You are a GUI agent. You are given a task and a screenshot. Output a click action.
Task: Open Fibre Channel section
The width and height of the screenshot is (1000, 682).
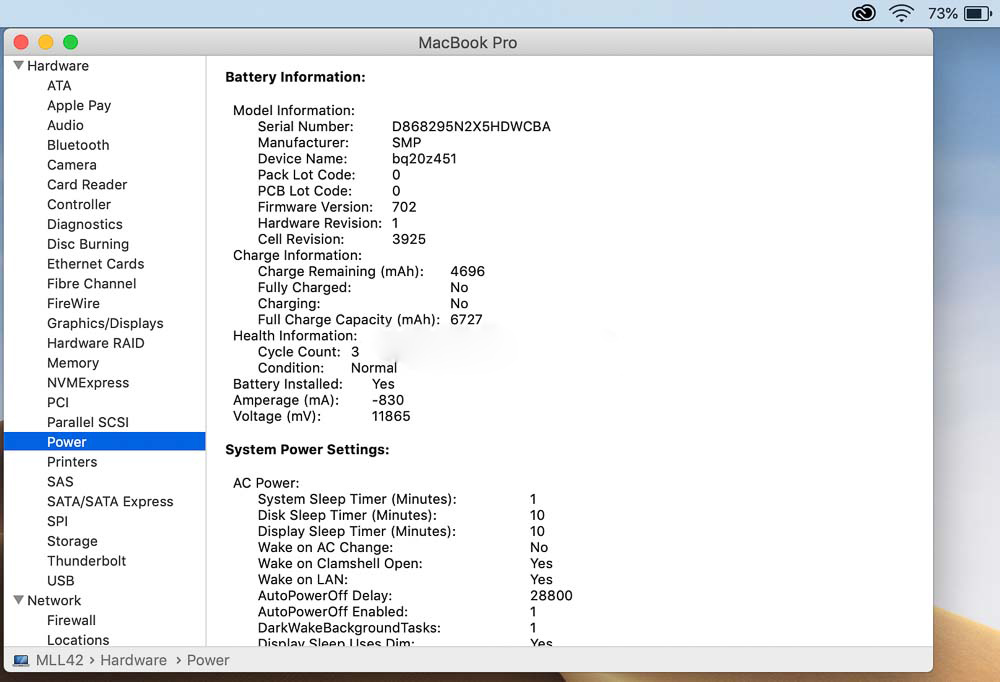pyautogui.click(x=91, y=283)
